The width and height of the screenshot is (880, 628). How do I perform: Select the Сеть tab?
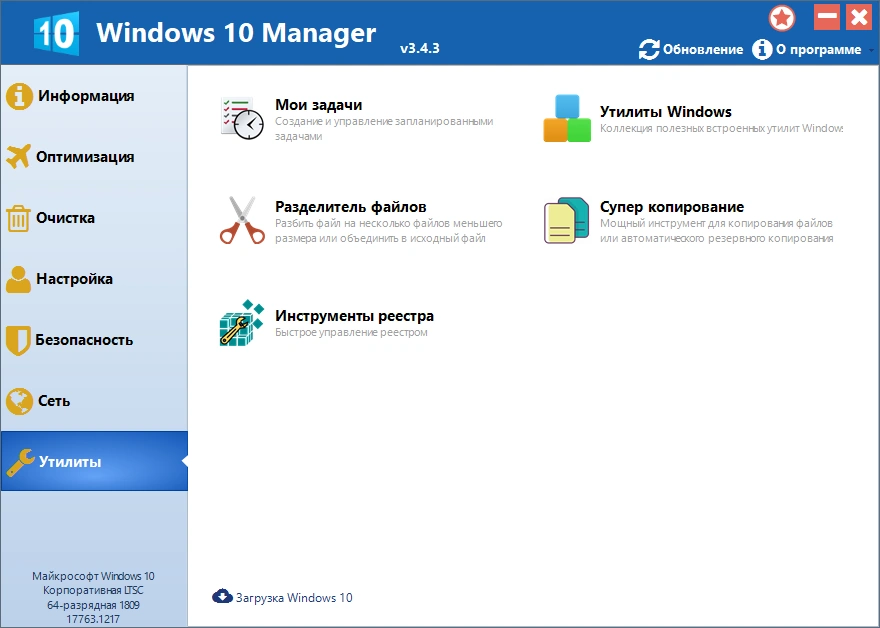(94, 401)
